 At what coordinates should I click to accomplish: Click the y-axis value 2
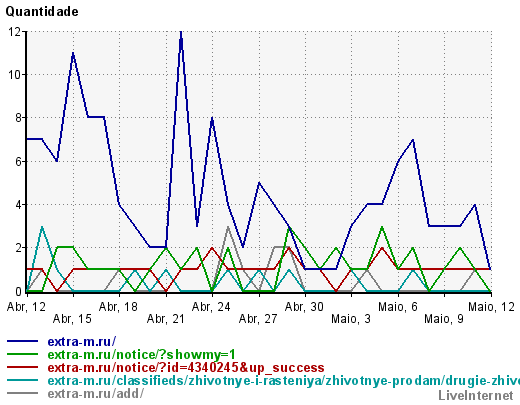(x=18, y=248)
